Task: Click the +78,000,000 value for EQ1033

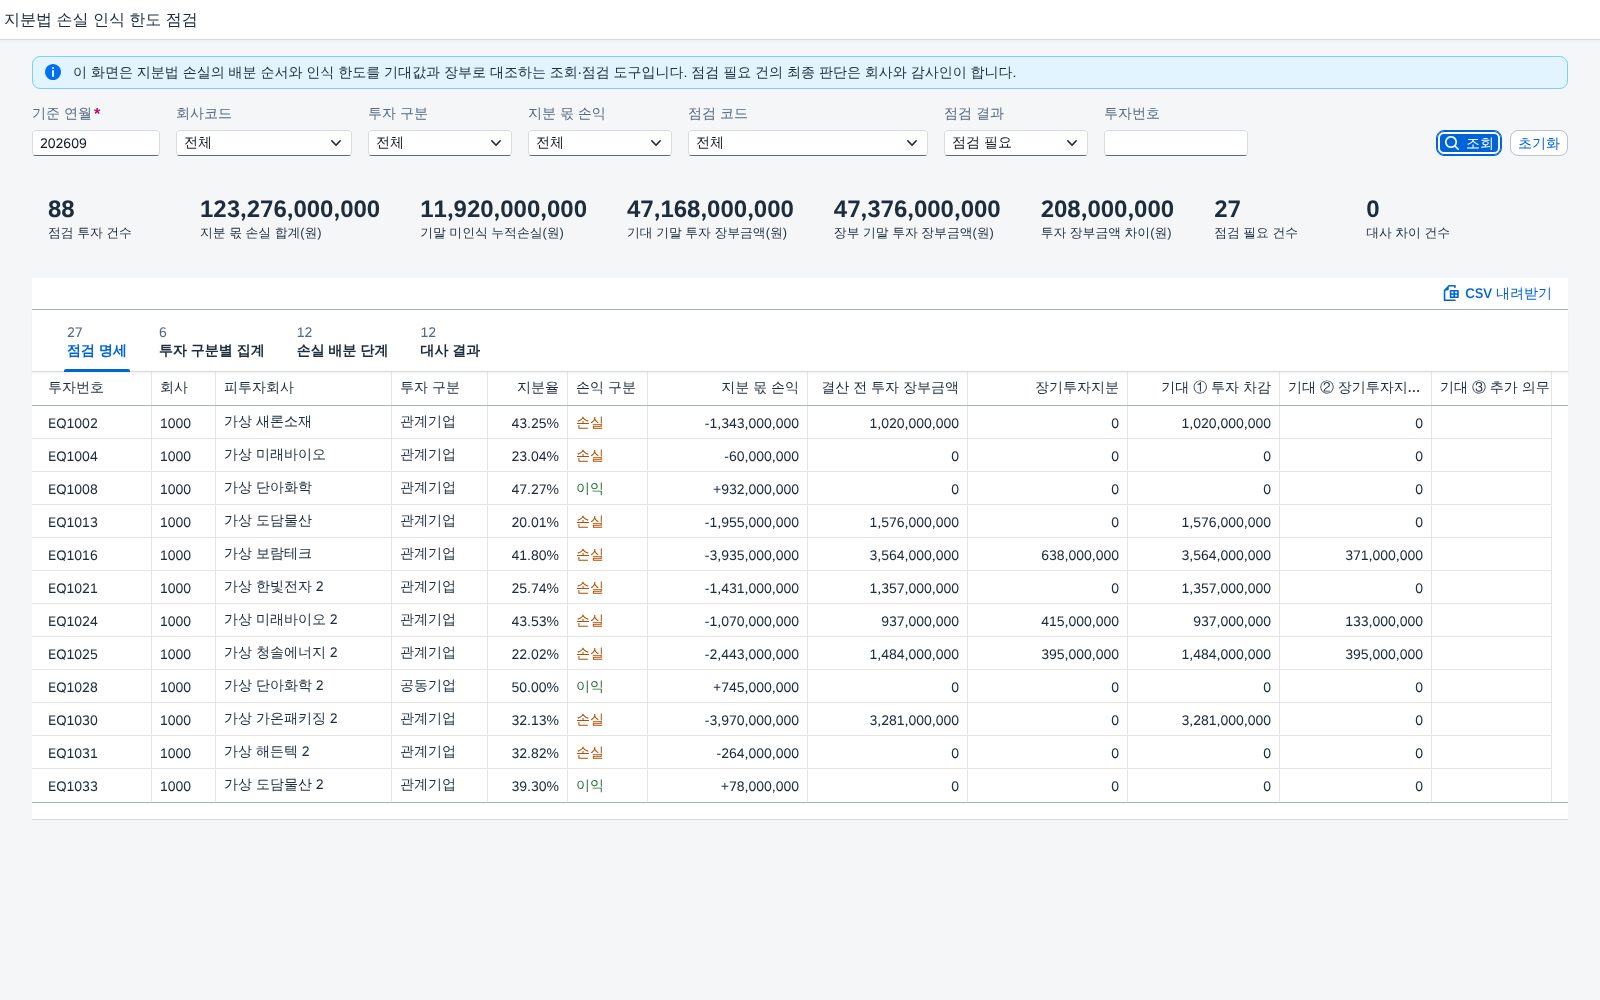Action: coord(760,786)
